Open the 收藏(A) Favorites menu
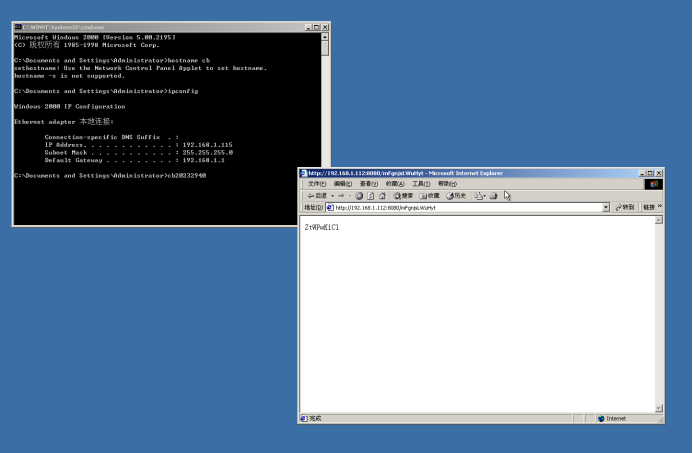Viewport: 693px width, 453px height. (395, 184)
